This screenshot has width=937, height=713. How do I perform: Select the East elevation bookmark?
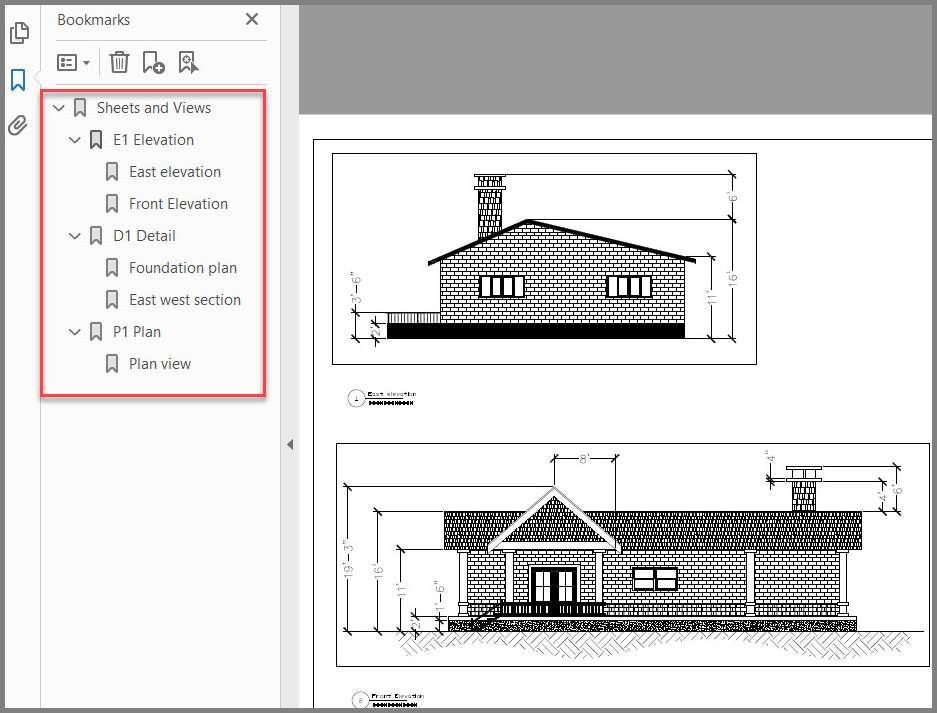click(x=174, y=172)
